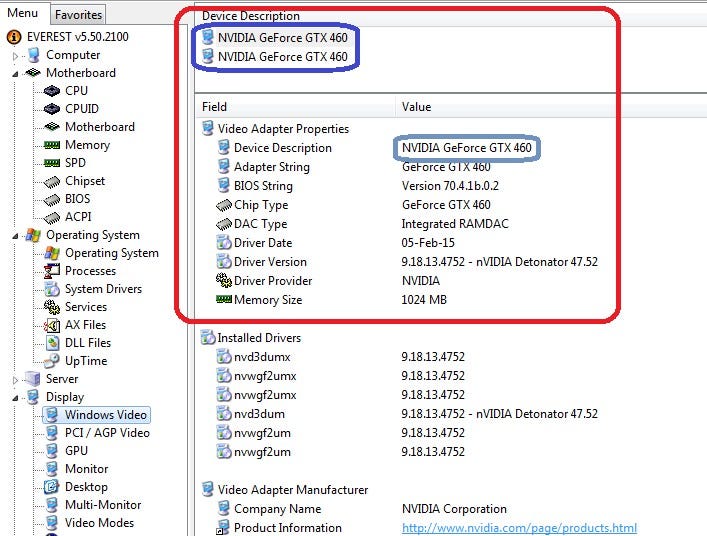
Task: Click the Computer icon in tree
Action: 33,55
